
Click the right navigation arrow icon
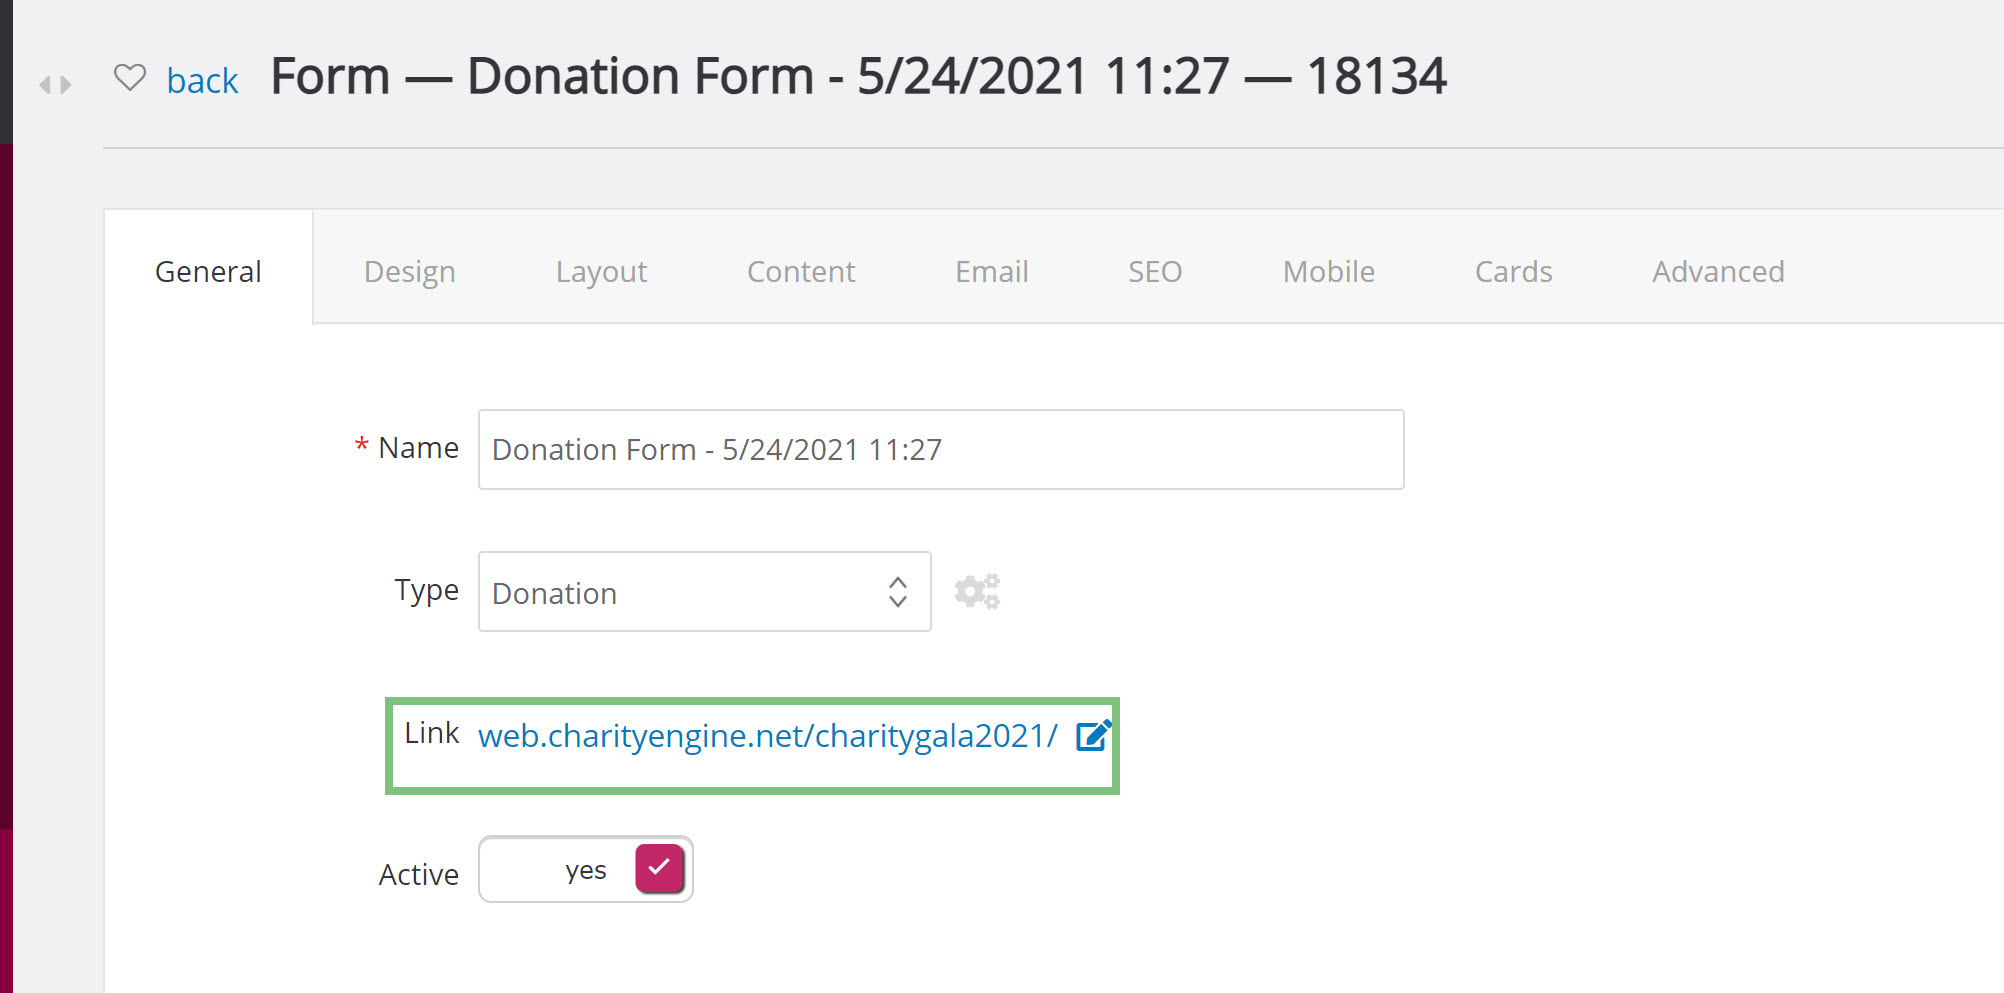[66, 85]
